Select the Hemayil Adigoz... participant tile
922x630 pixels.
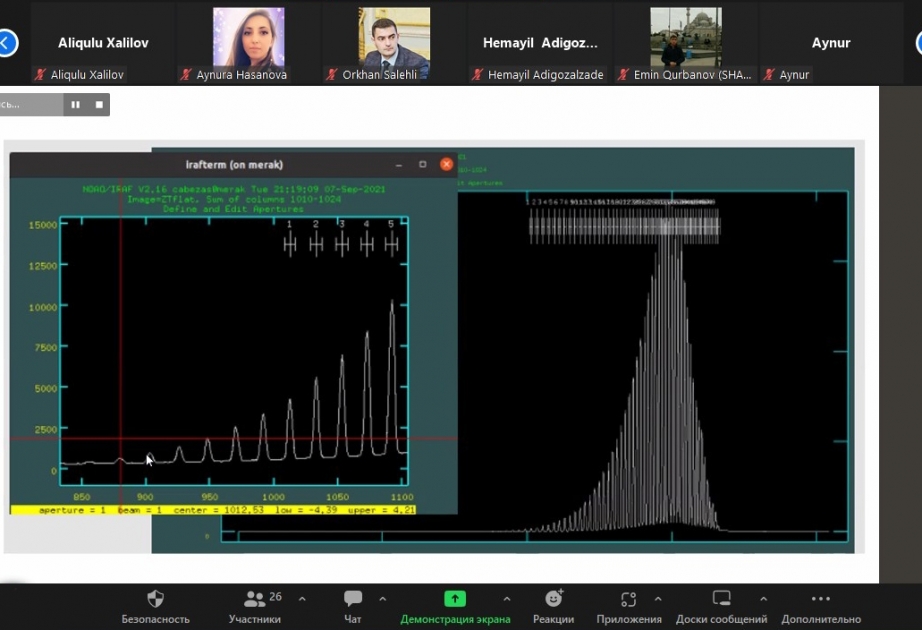[540, 43]
